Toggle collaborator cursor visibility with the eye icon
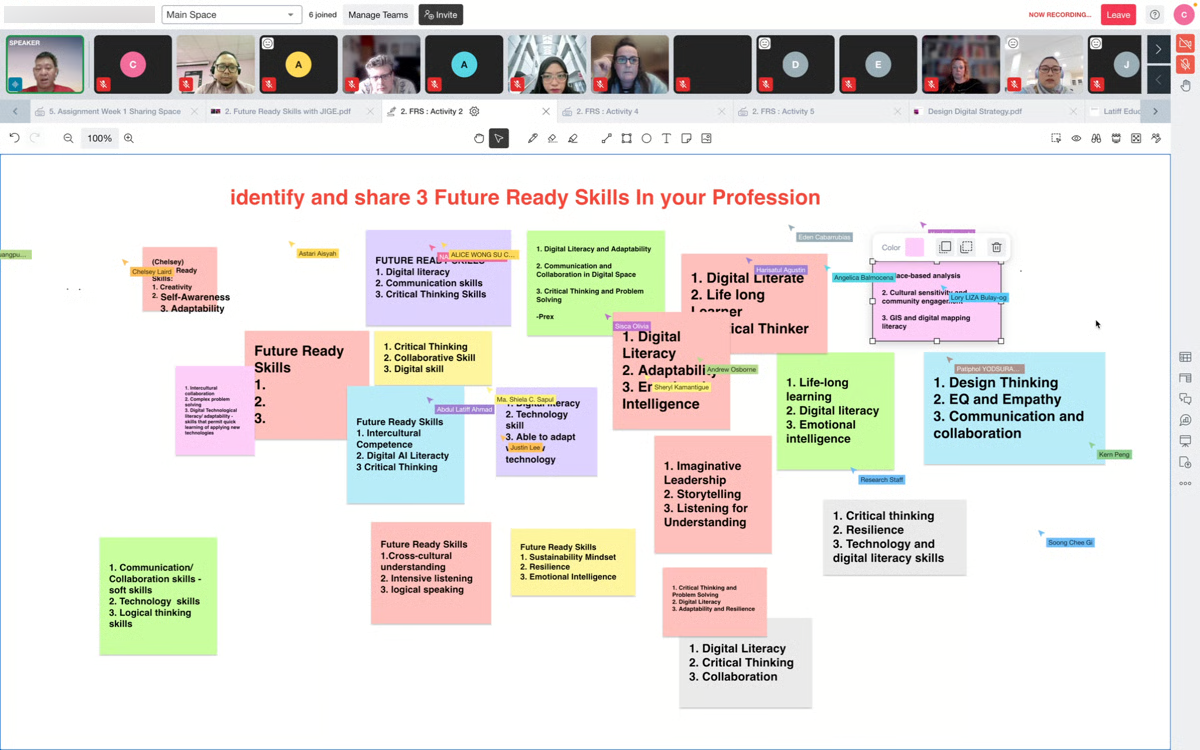This screenshot has width=1200, height=750. pos(1077,138)
